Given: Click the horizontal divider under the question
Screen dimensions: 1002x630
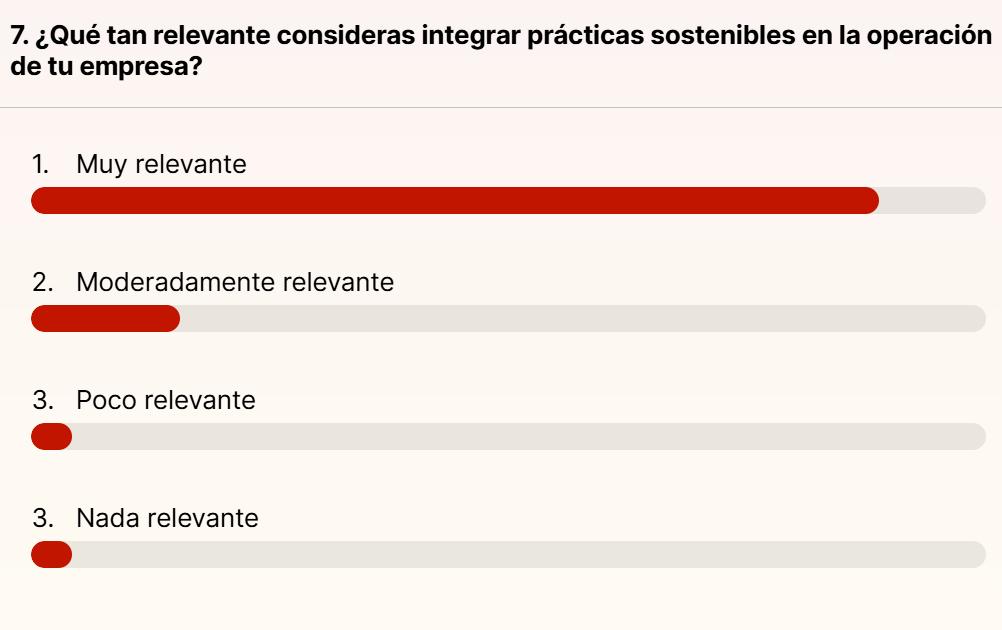Looking at the screenshot, I should point(501,107).
